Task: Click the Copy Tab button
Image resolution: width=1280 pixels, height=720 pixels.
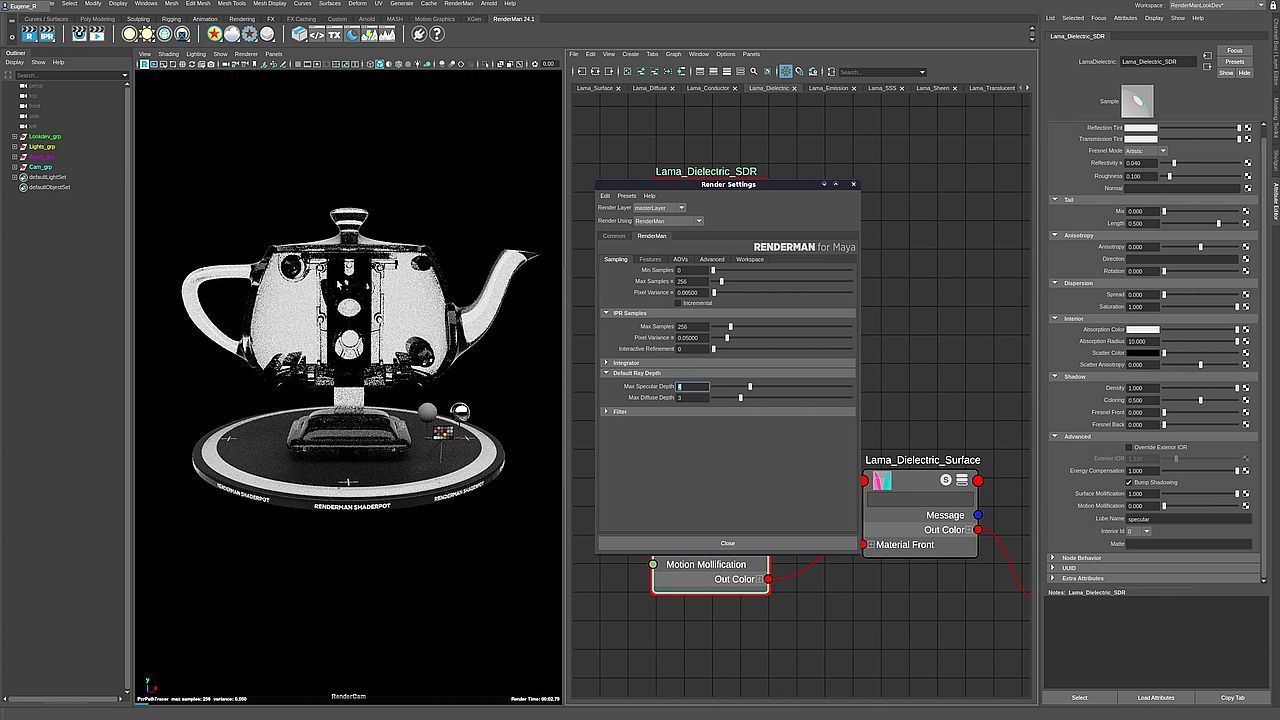Action: [x=1233, y=698]
